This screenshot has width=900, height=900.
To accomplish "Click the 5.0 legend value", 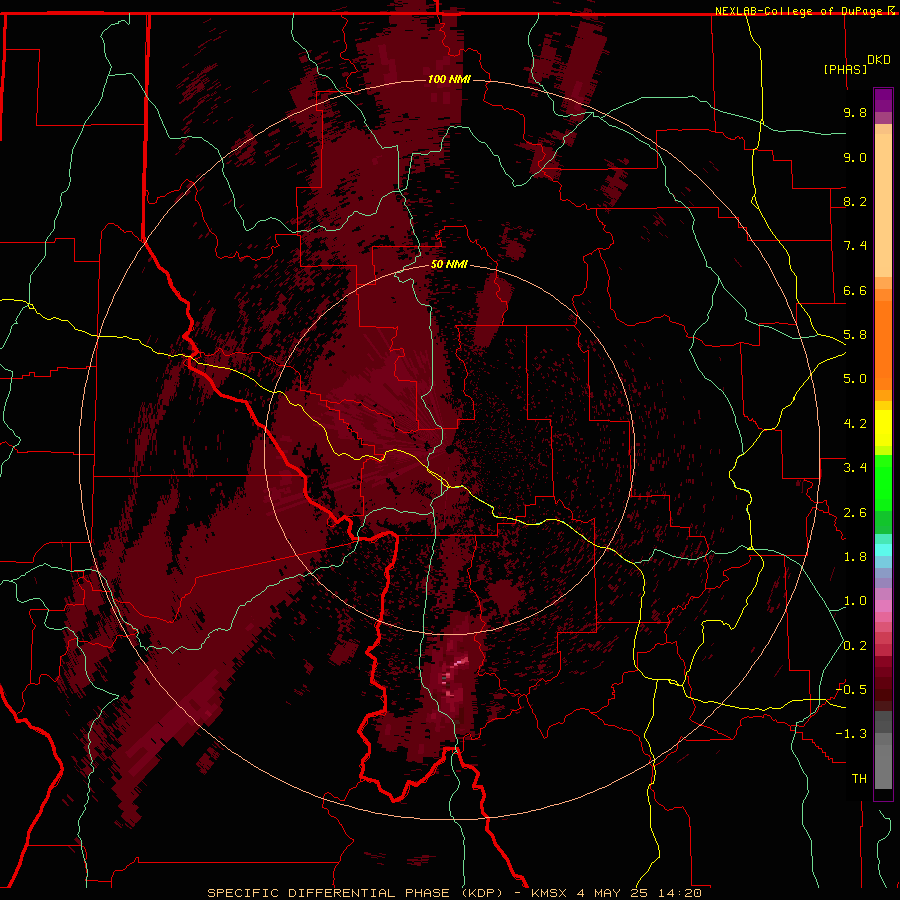I will click(x=855, y=379).
